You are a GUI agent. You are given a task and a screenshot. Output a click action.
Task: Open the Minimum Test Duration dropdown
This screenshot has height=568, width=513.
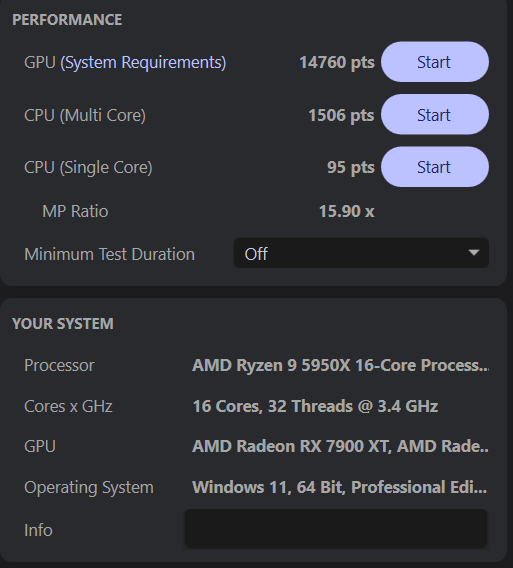361,253
